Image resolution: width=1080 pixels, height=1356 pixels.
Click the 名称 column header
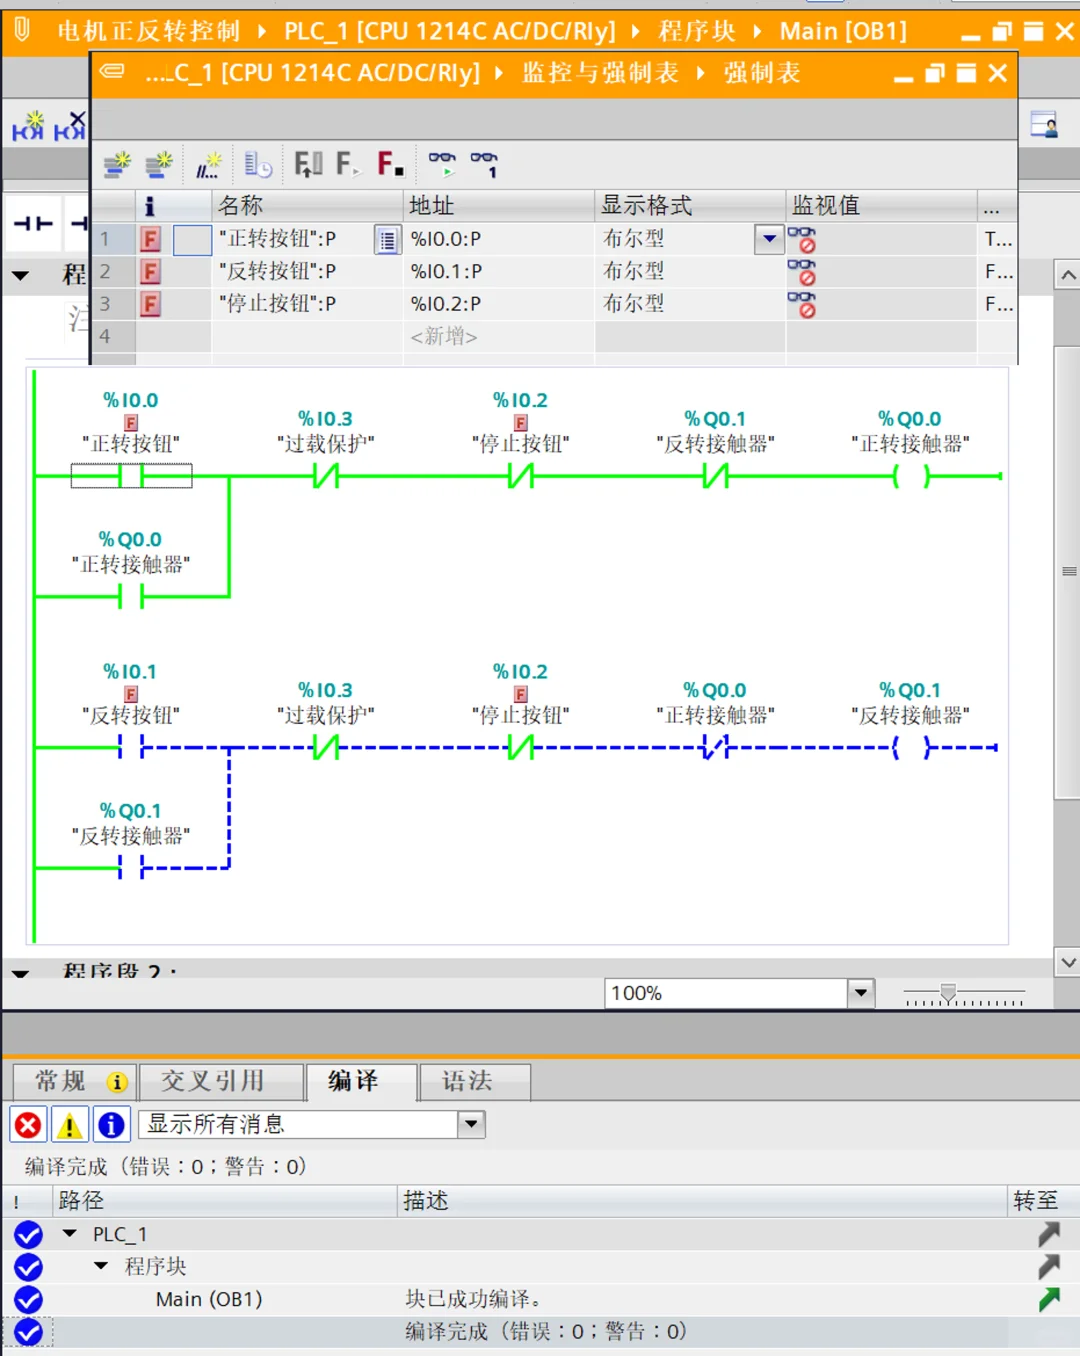(x=308, y=206)
